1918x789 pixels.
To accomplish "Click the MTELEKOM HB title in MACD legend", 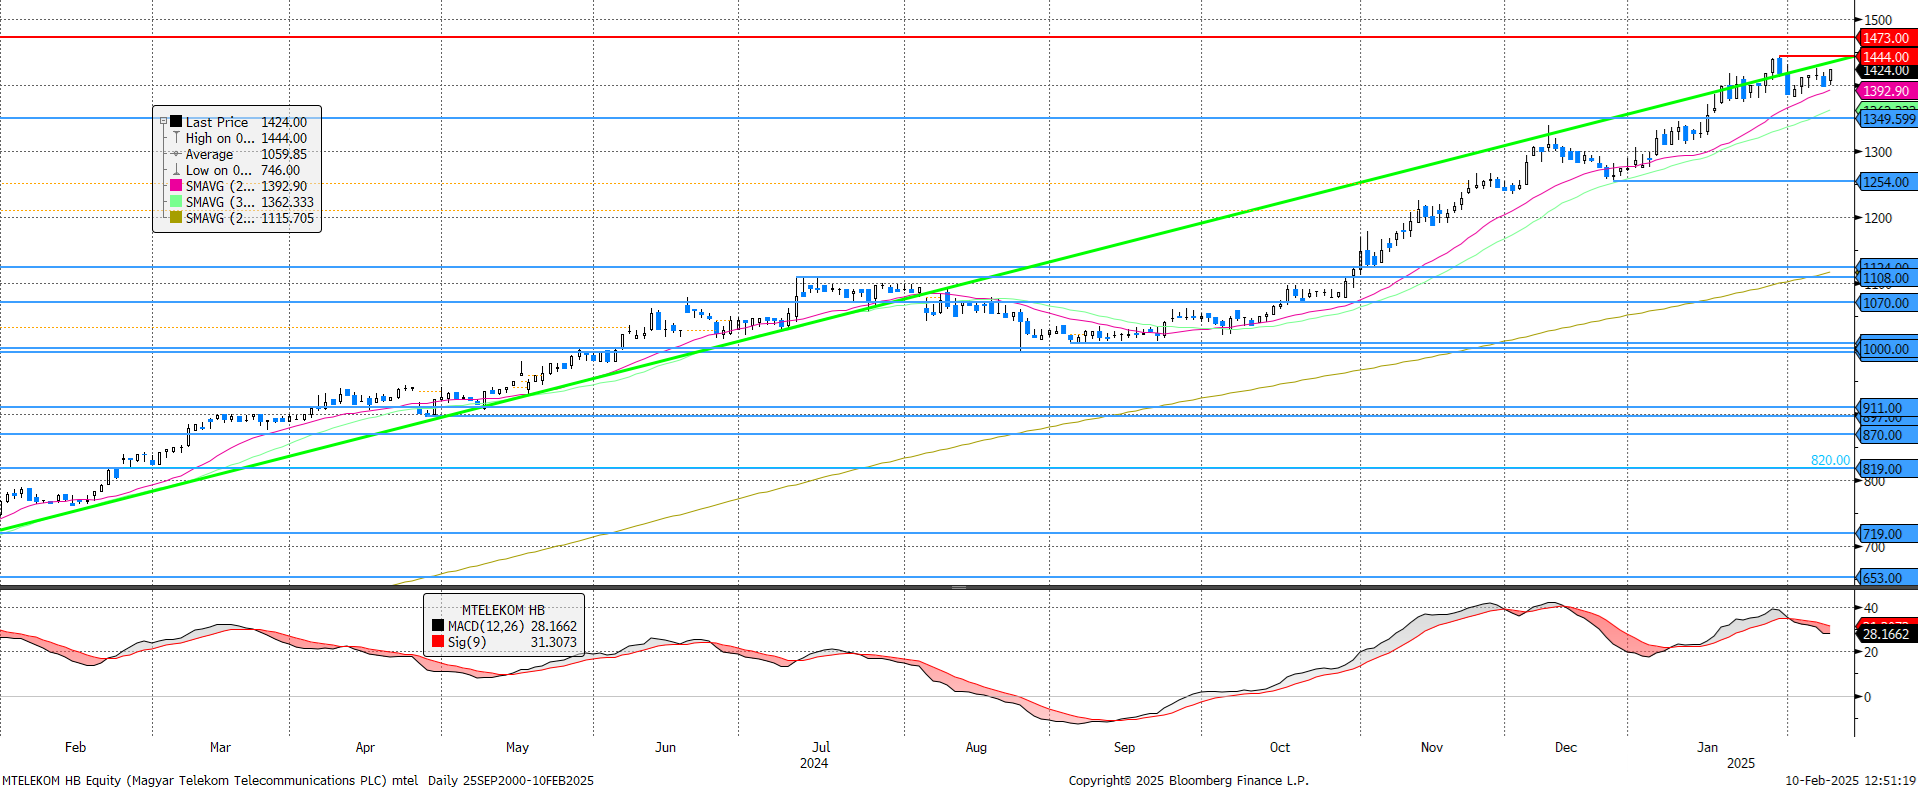I will [x=503, y=610].
